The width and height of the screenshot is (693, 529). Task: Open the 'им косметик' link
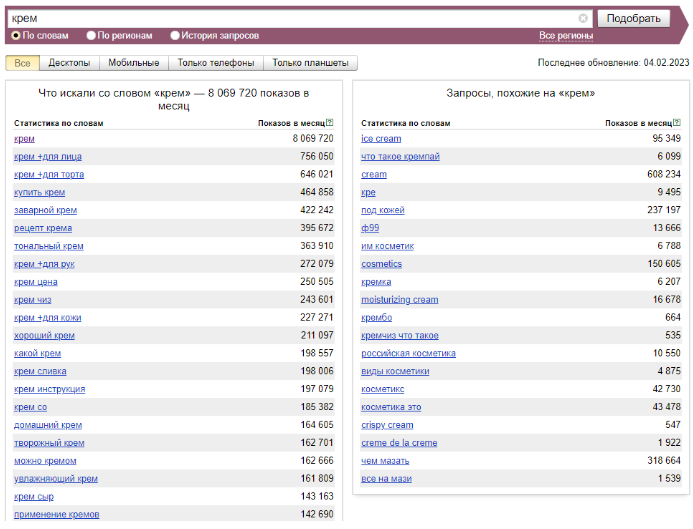[x=388, y=246]
